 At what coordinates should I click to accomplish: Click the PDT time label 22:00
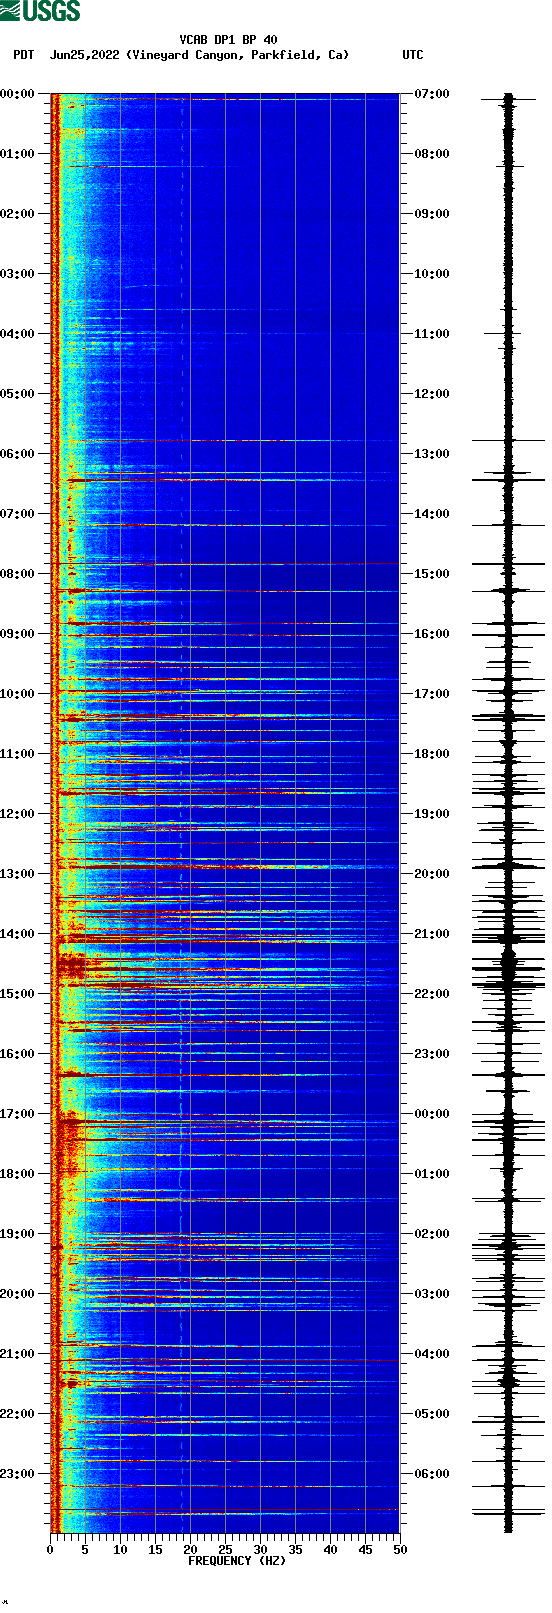point(17,1414)
